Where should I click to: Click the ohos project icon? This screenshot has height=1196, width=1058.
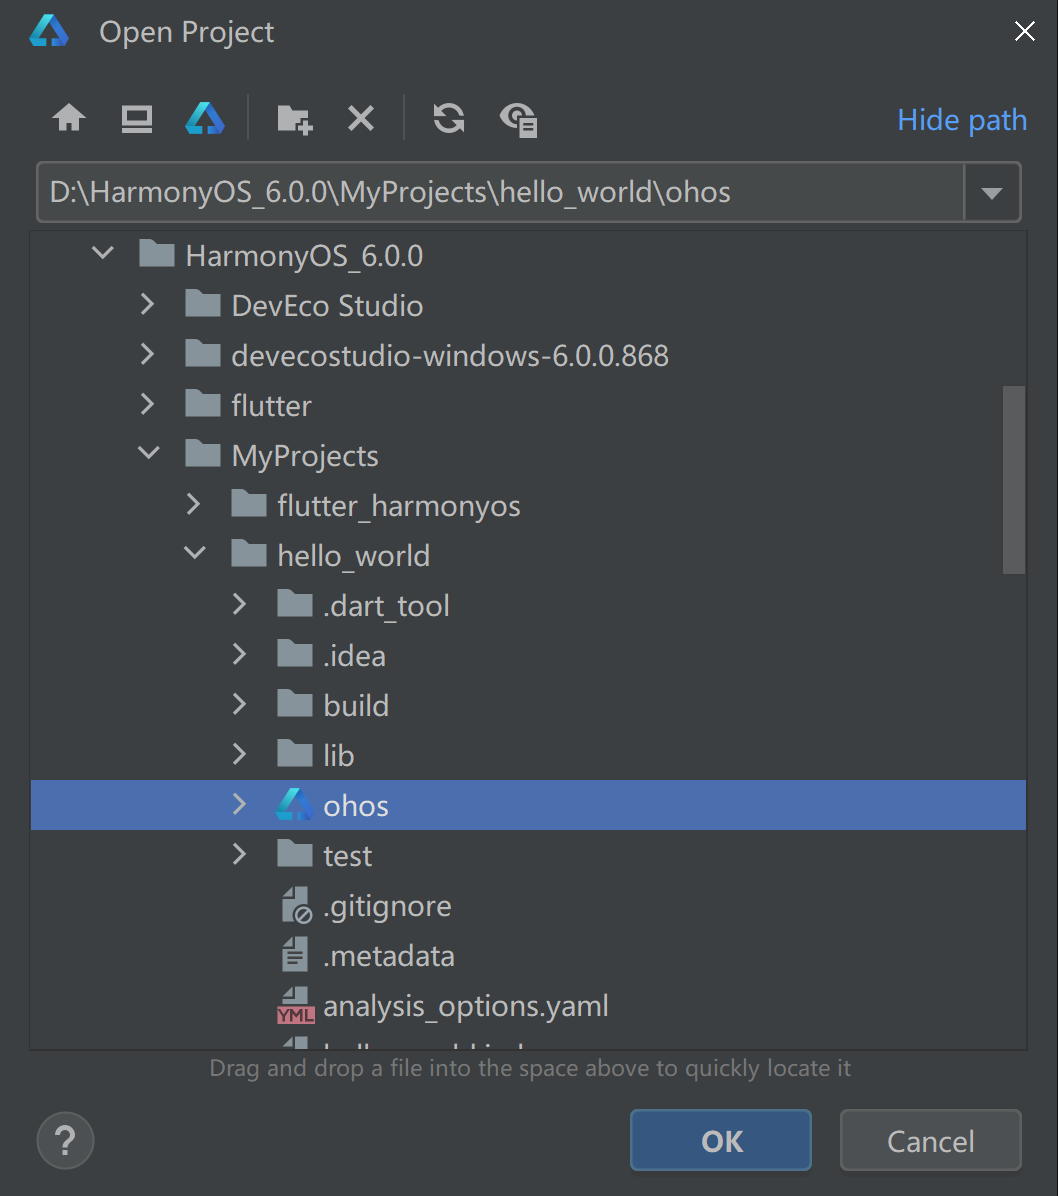coord(294,805)
